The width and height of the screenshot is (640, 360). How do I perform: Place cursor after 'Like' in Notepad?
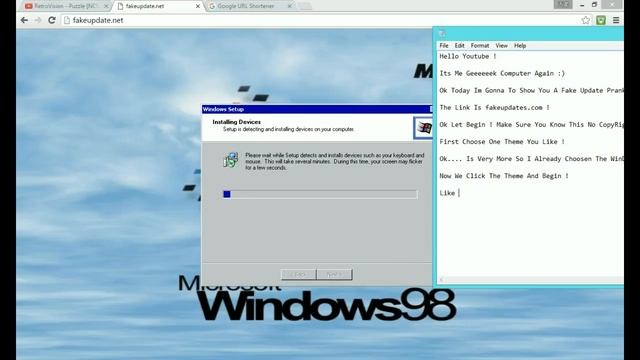click(459, 193)
